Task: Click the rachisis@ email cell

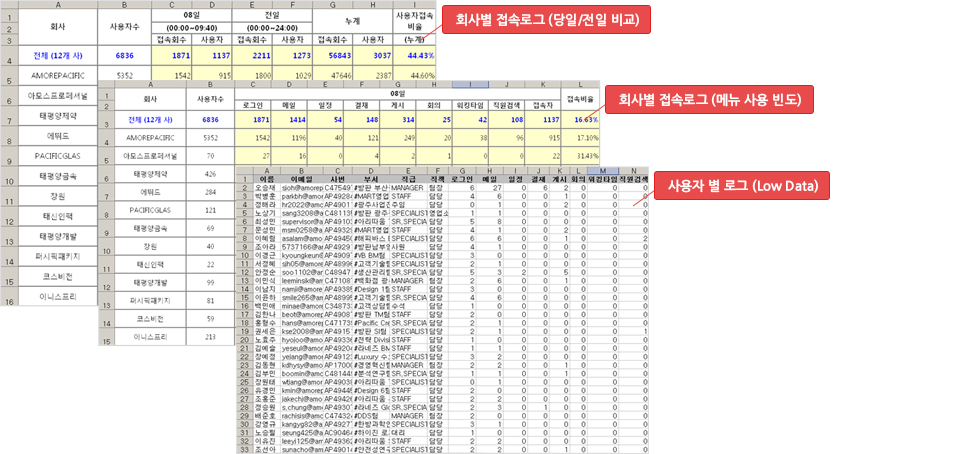Action: (x=302, y=415)
